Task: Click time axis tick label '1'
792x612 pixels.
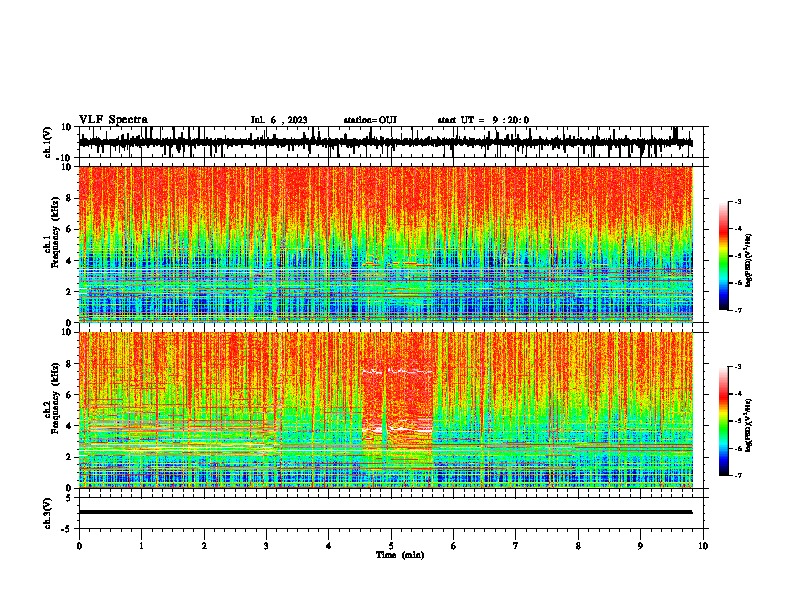Action: point(141,546)
